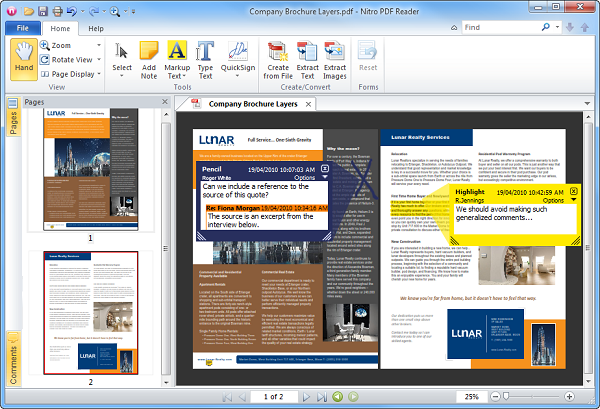Click Fiona Morgan's reply header
The height and width of the screenshot is (409, 600).
pos(267,208)
